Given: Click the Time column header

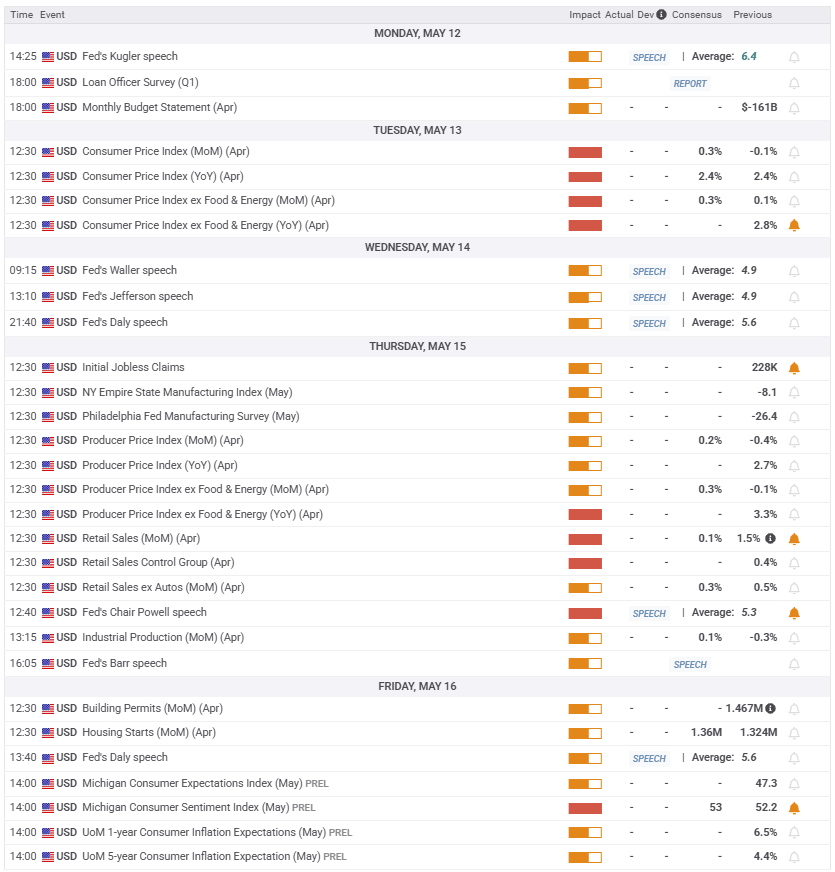Looking at the screenshot, I should (x=22, y=14).
